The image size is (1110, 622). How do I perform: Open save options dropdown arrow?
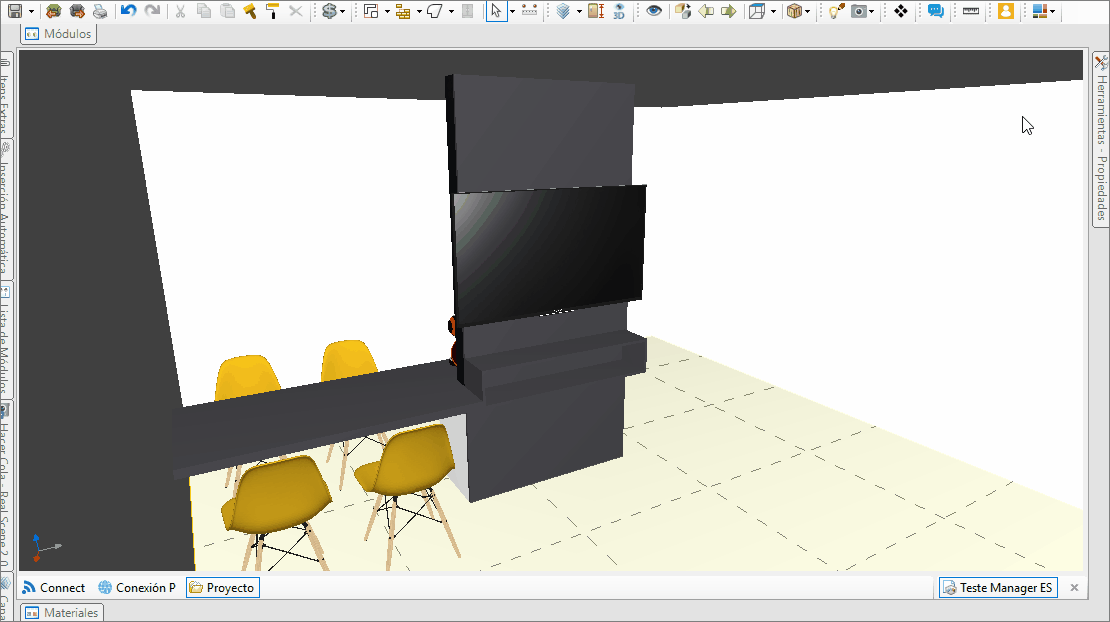31,11
